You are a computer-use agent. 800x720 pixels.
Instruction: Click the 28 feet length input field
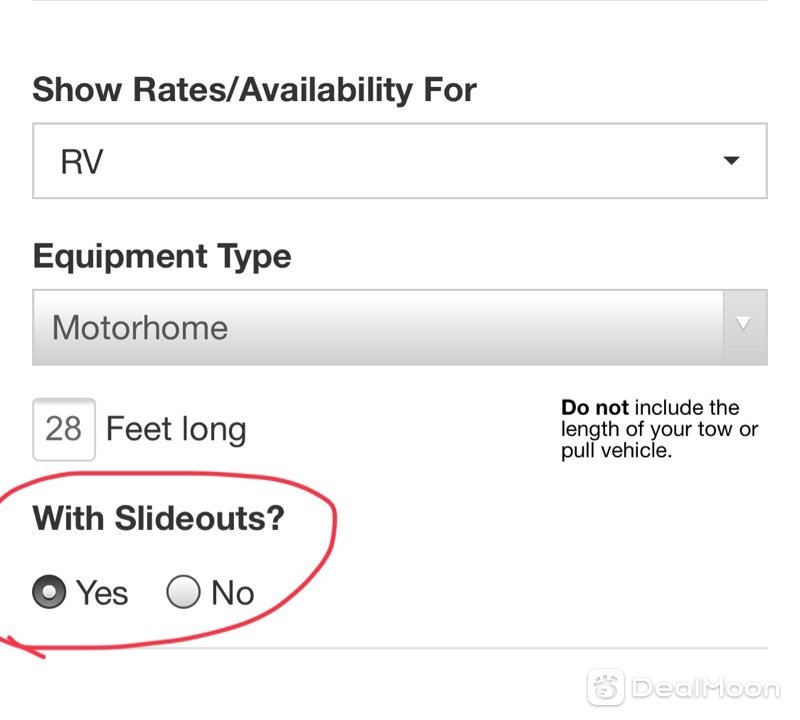(x=64, y=429)
